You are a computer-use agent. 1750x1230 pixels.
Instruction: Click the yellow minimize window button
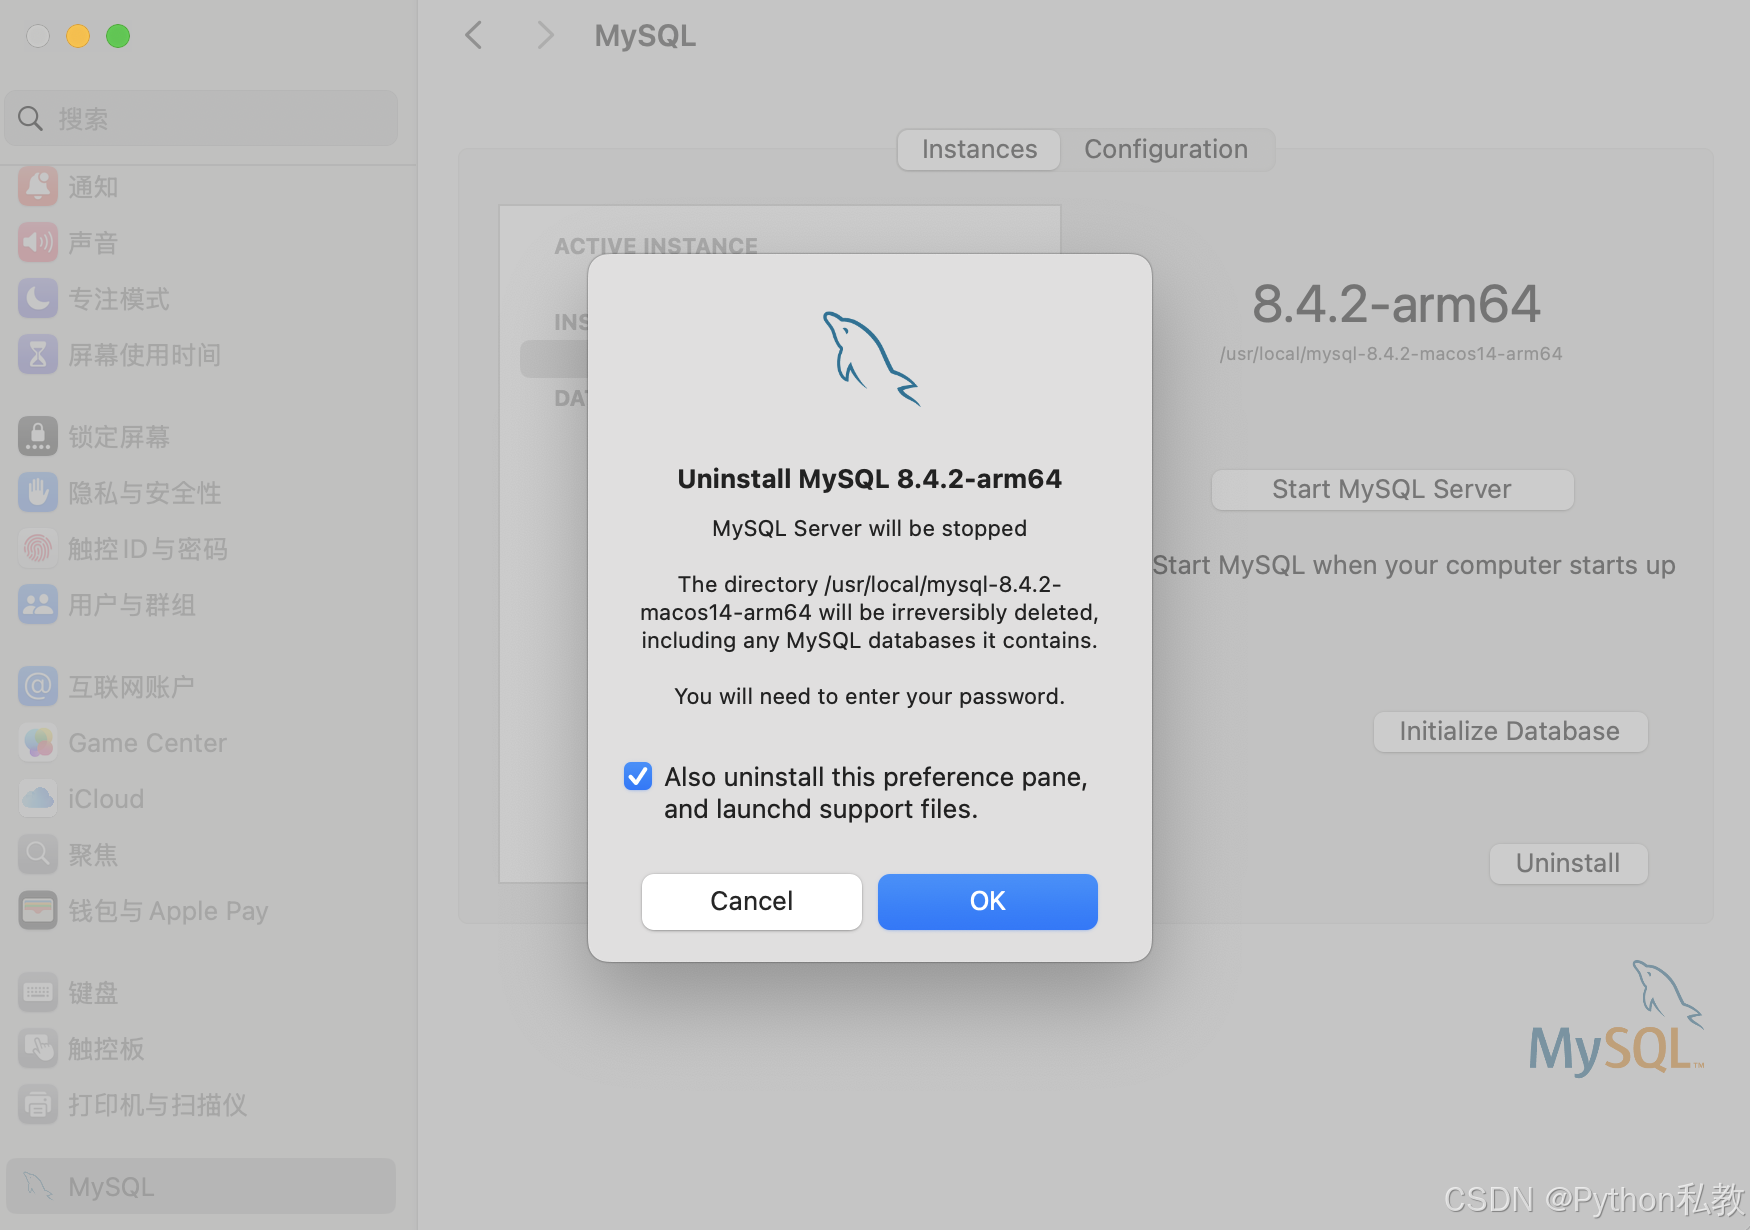coord(78,36)
